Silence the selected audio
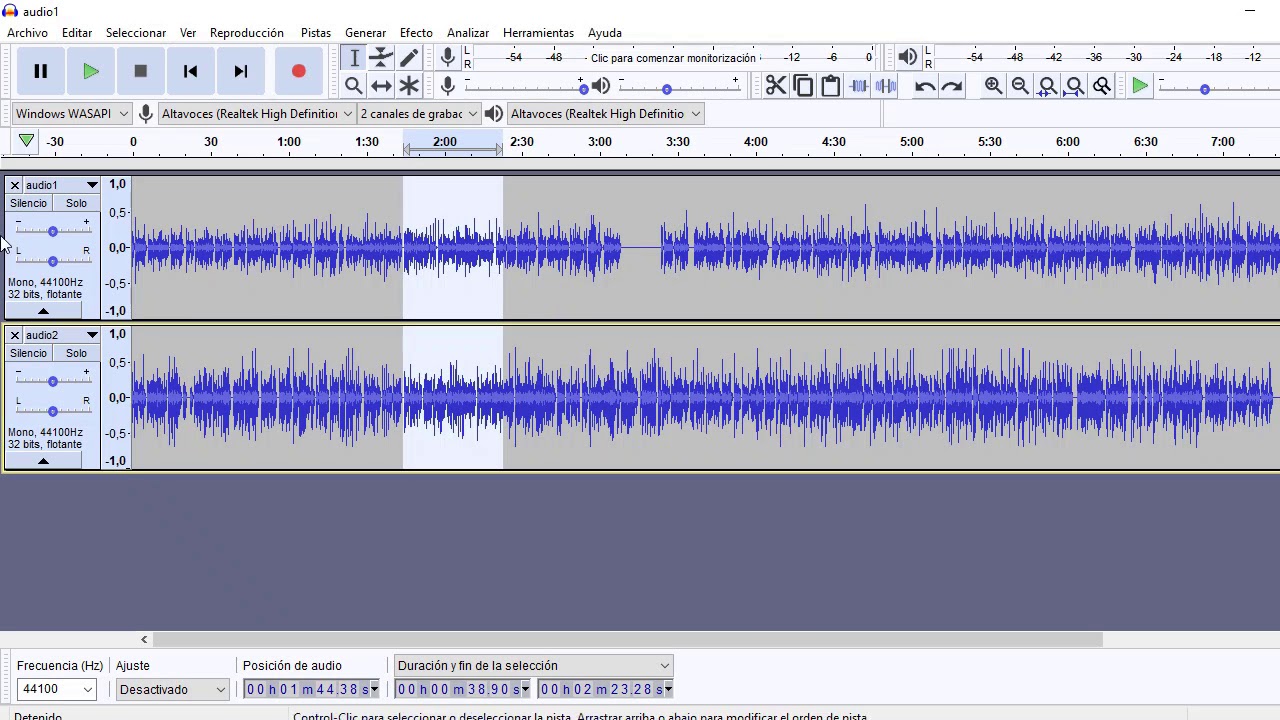This screenshot has height=720, width=1280. pyautogui.click(x=885, y=86)
